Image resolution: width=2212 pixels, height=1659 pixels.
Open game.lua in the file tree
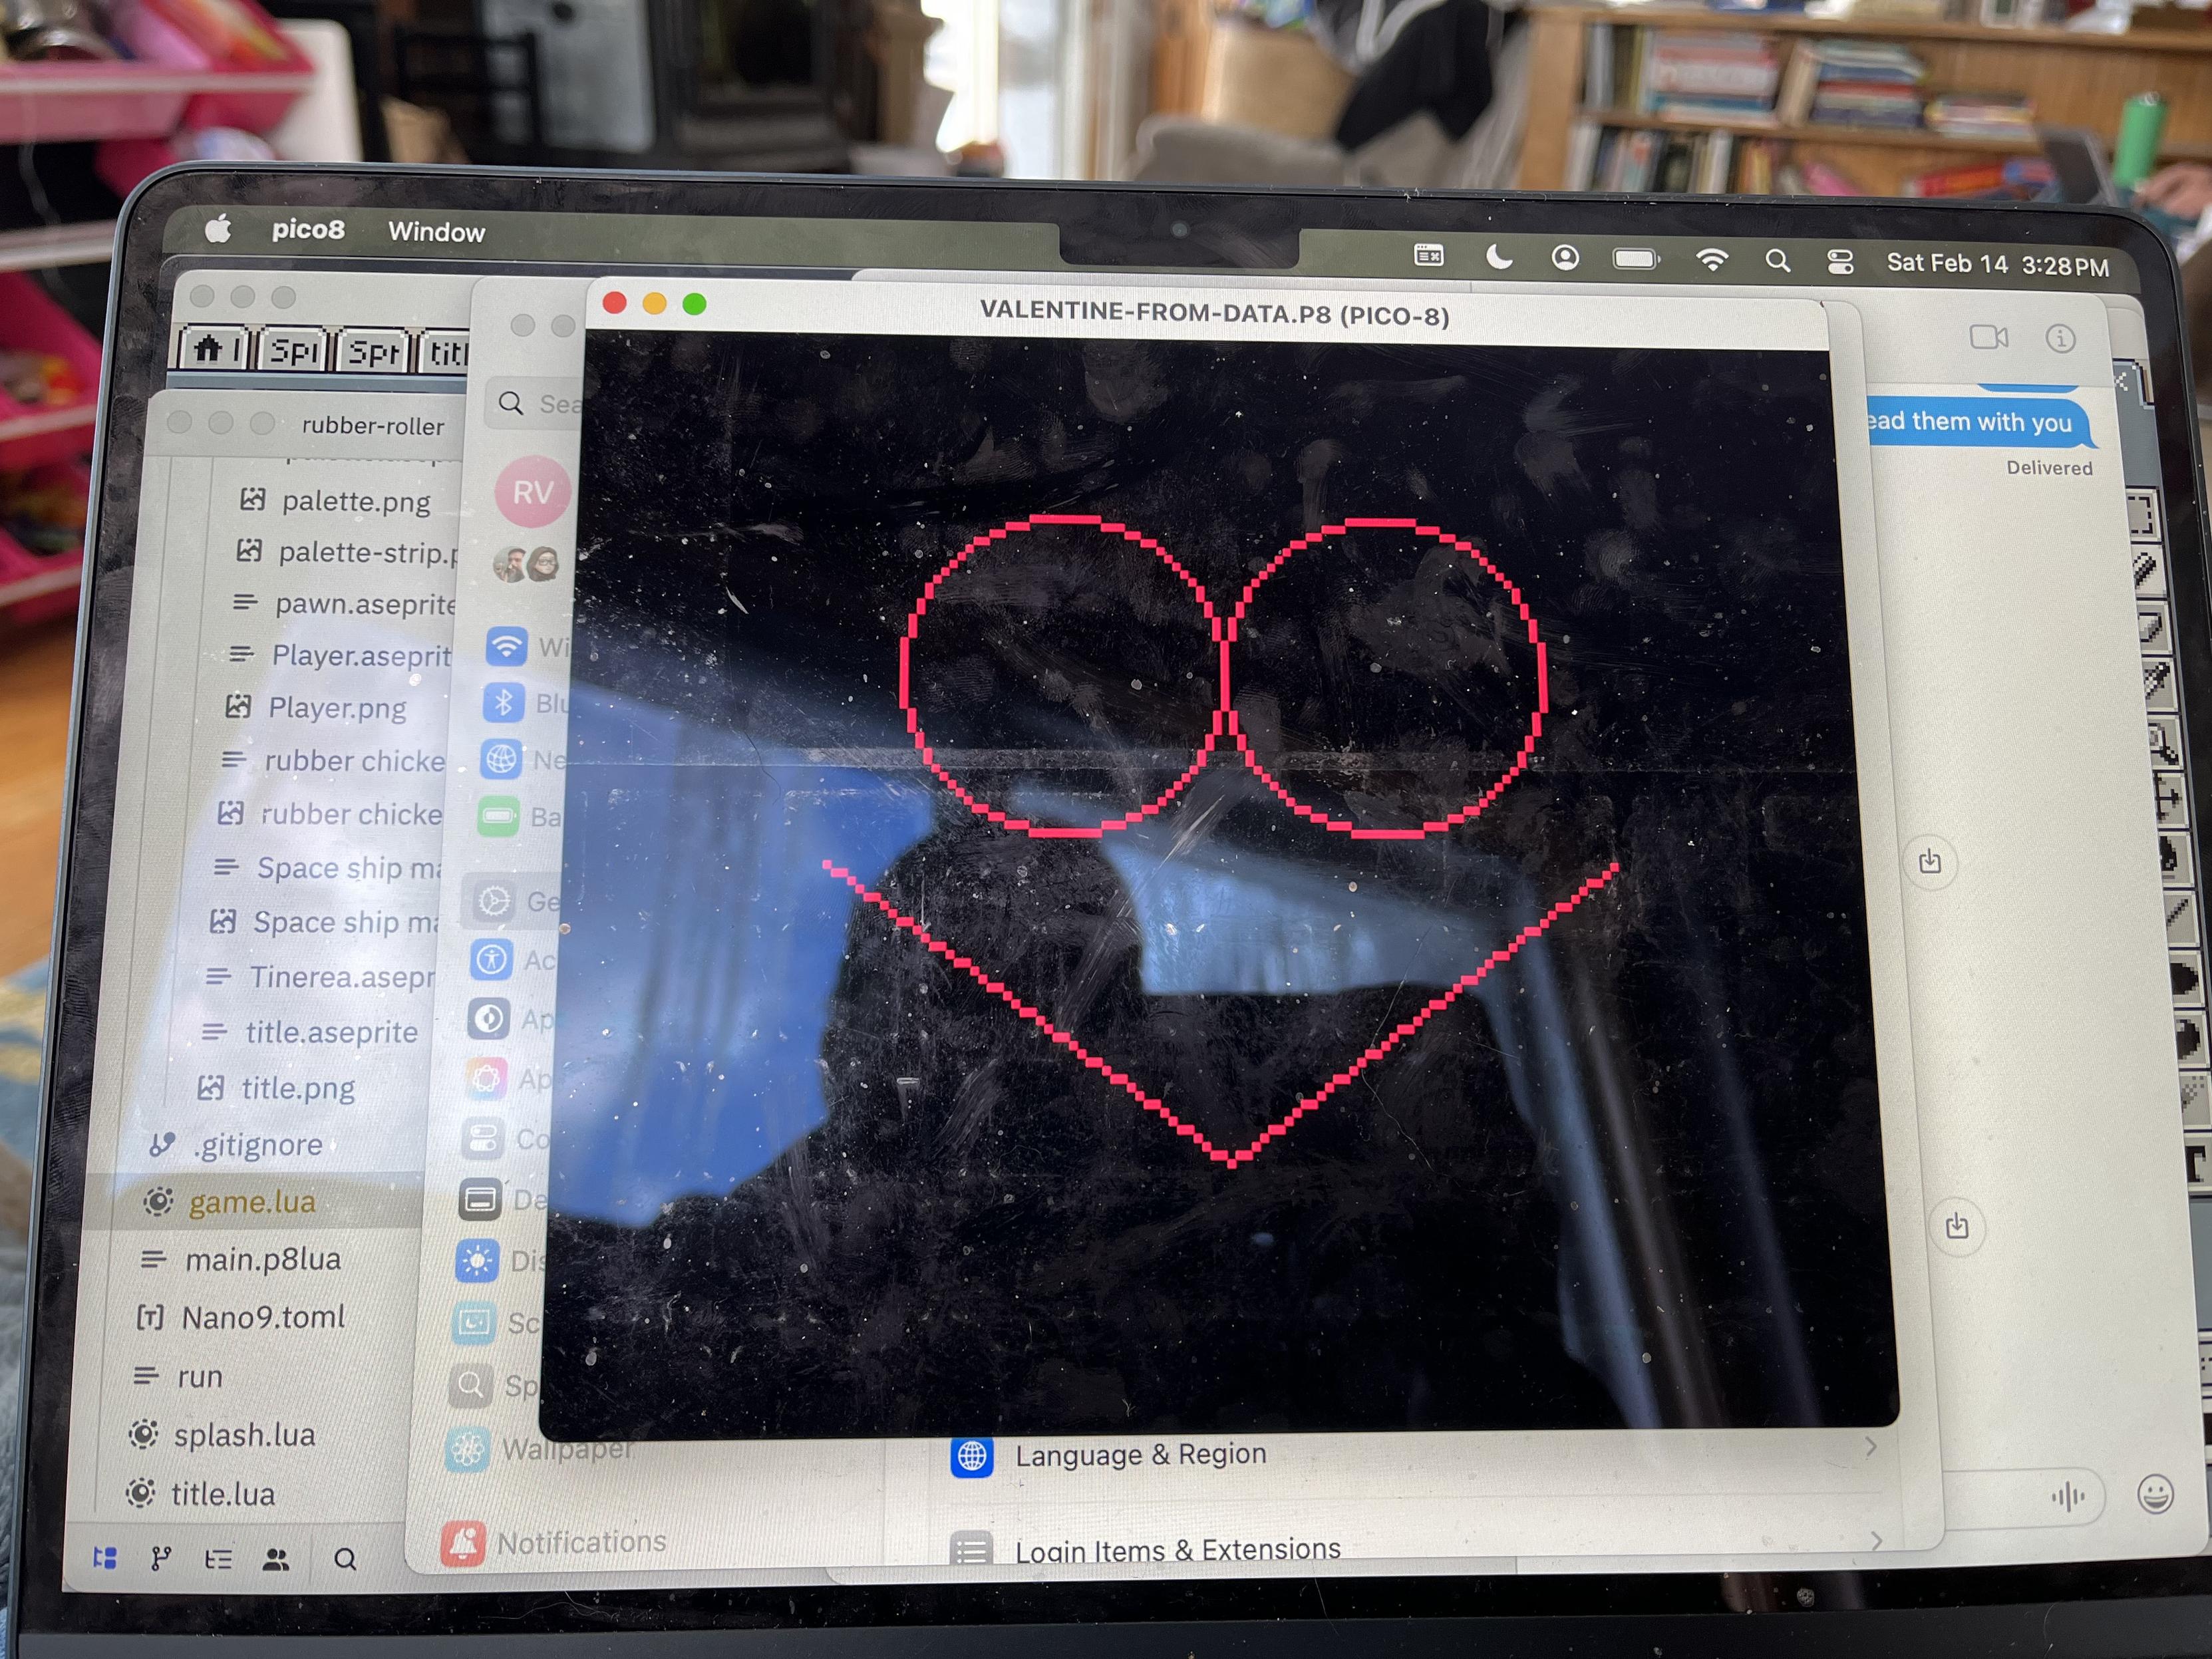tap(252, 1202)
